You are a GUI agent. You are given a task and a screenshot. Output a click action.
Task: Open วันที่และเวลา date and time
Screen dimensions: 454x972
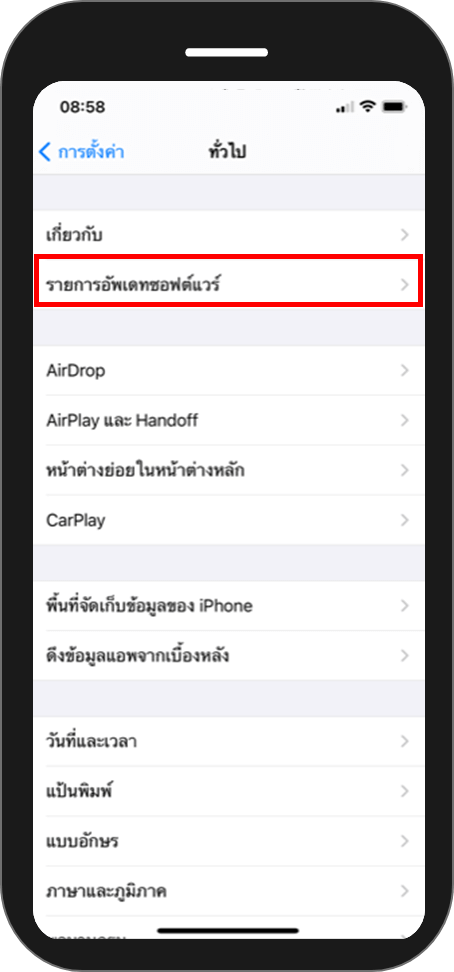tap(229, 741)
